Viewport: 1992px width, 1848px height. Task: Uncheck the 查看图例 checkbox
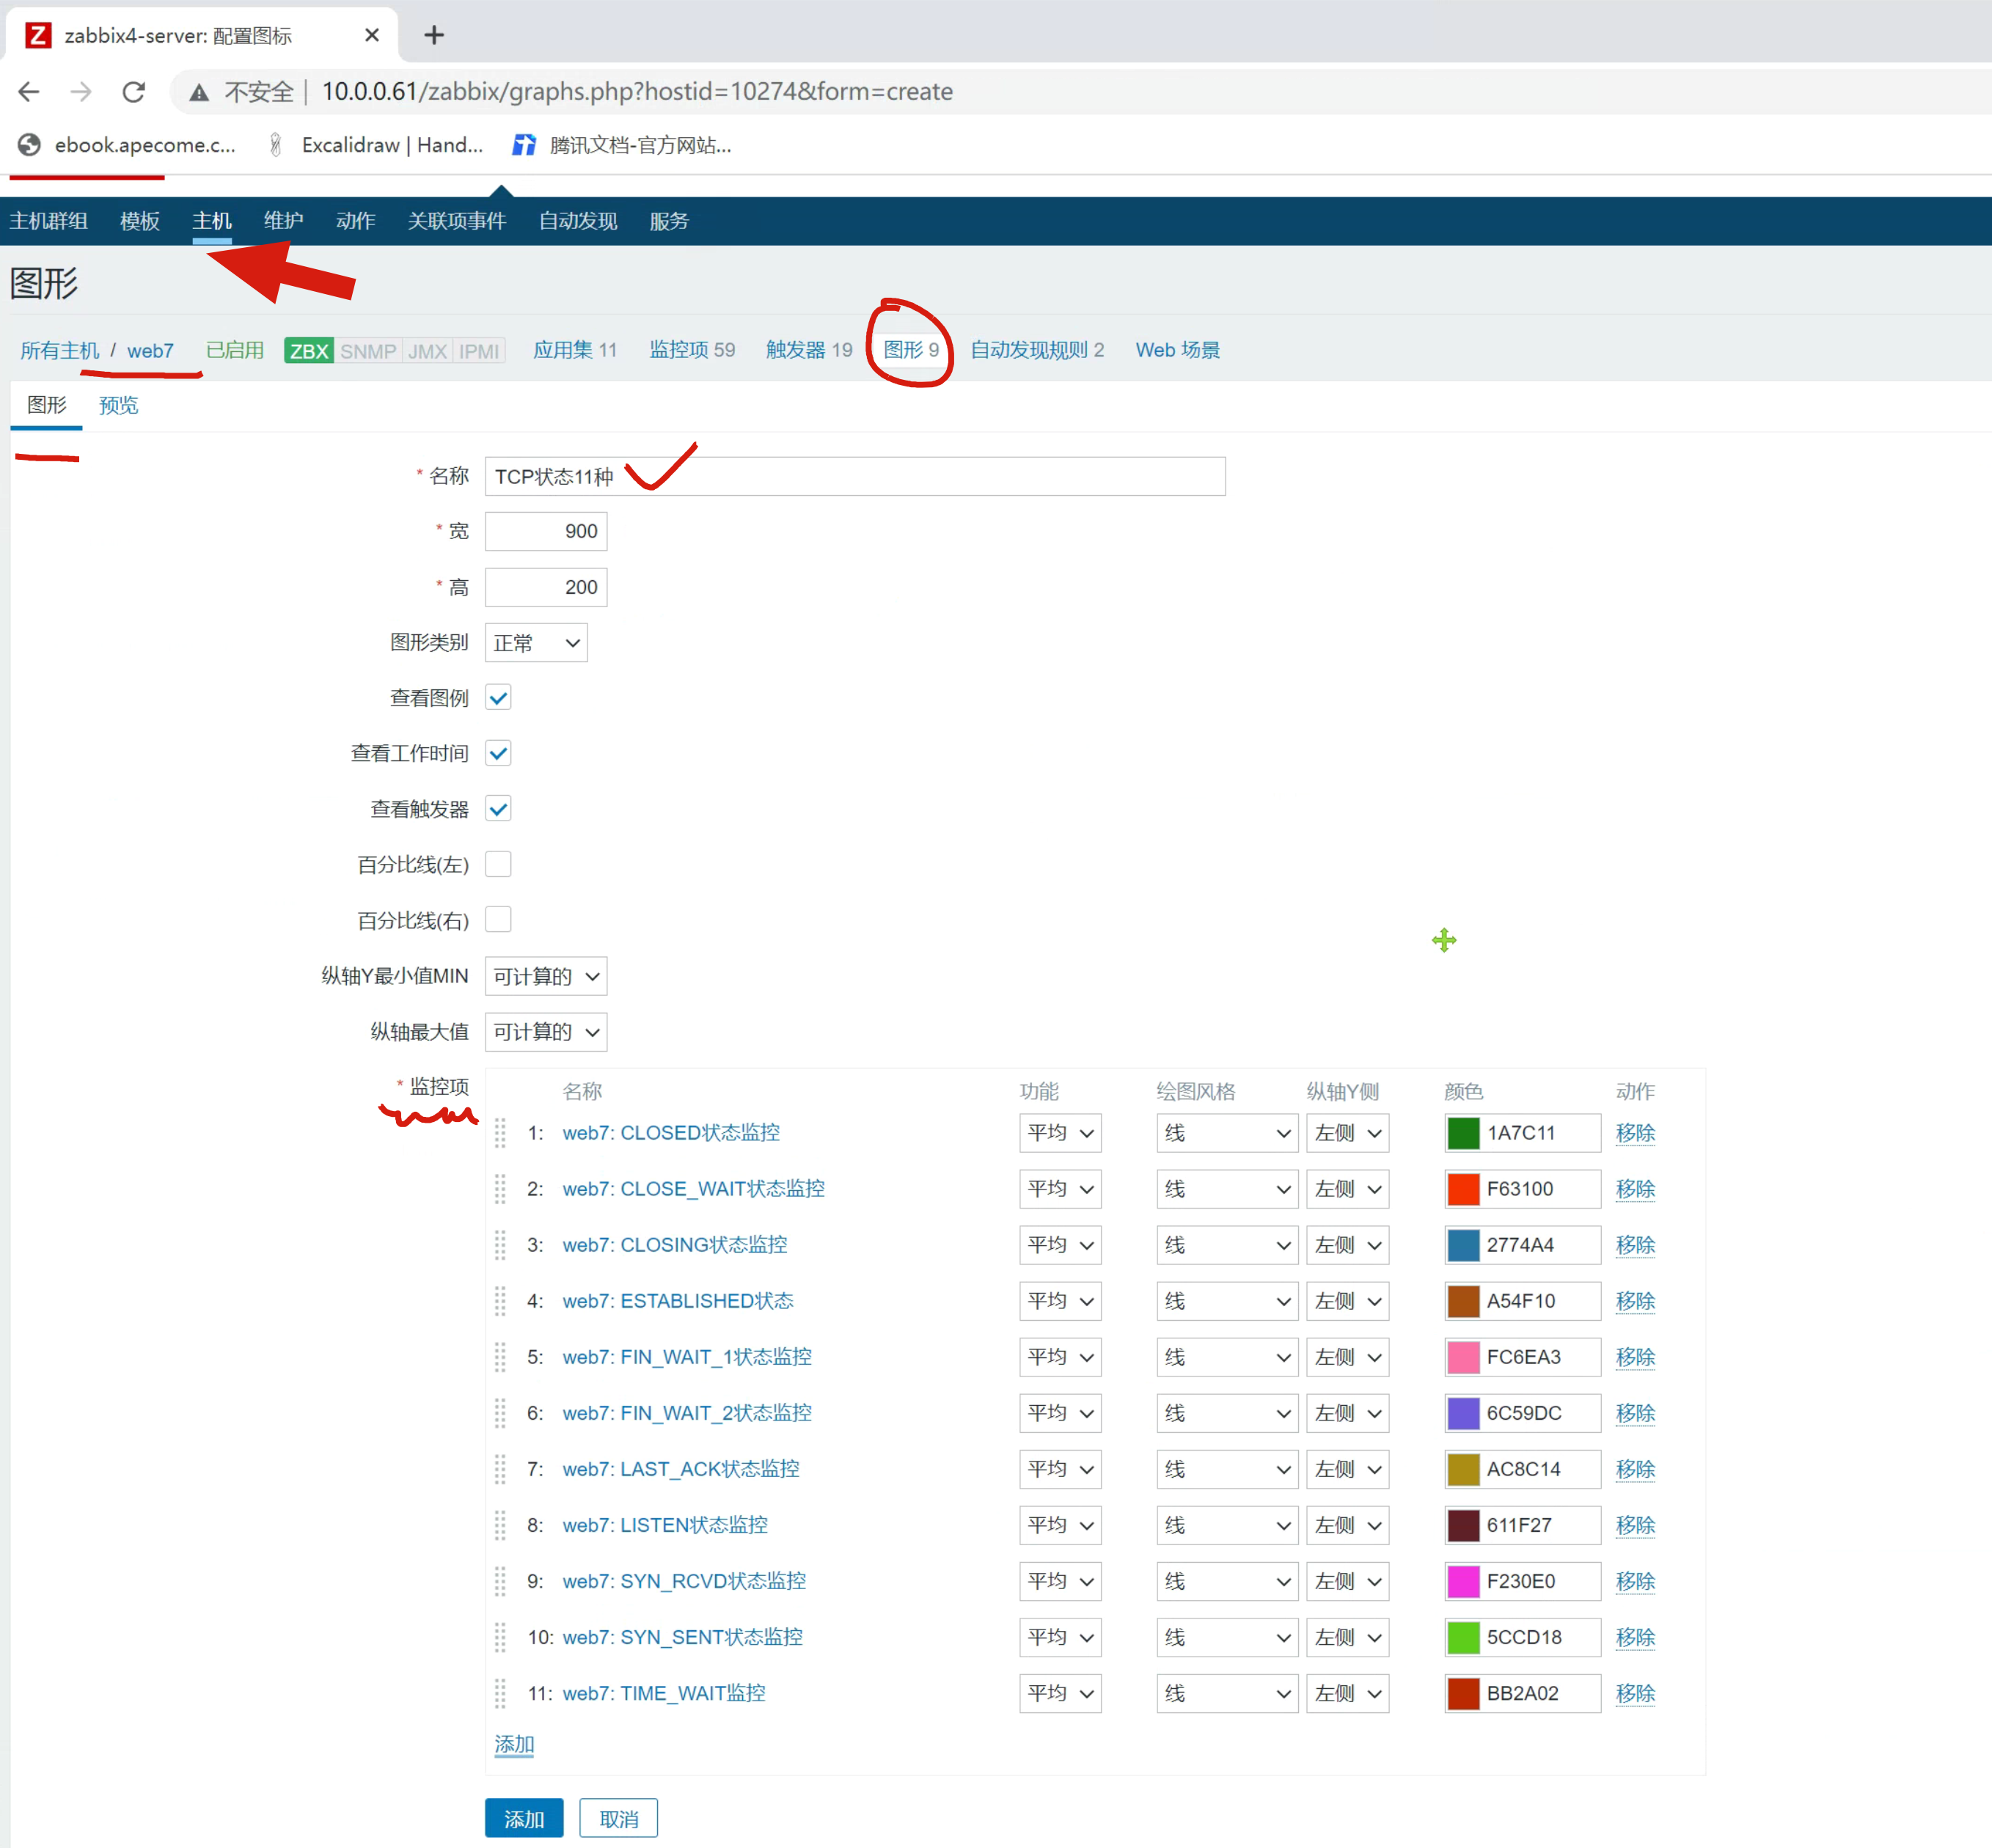[x=498, y=698]
